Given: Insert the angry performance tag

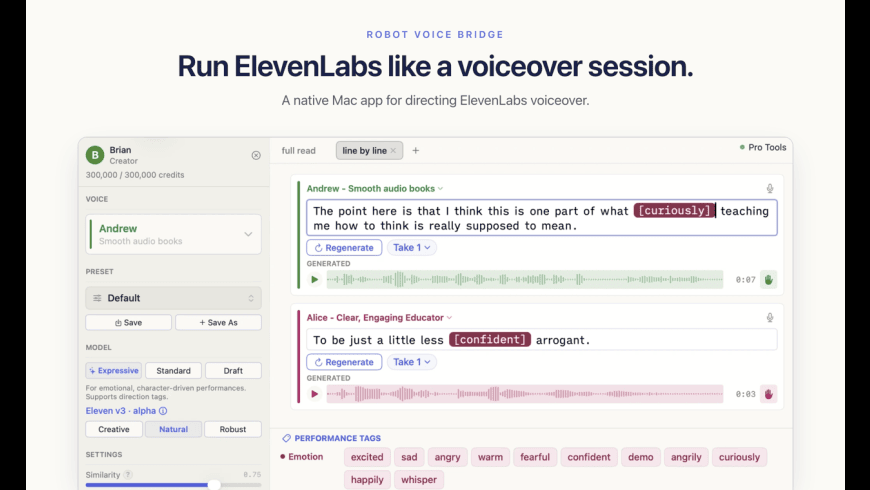Looking at the screenshot, I should 447,457.
